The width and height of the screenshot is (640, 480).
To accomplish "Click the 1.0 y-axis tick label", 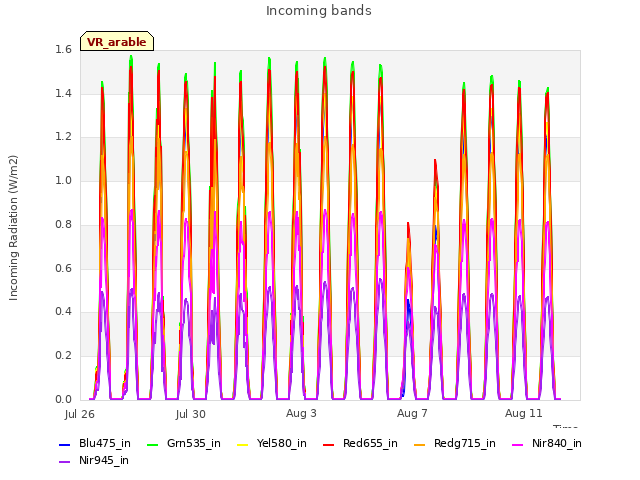I will point(63,180).
